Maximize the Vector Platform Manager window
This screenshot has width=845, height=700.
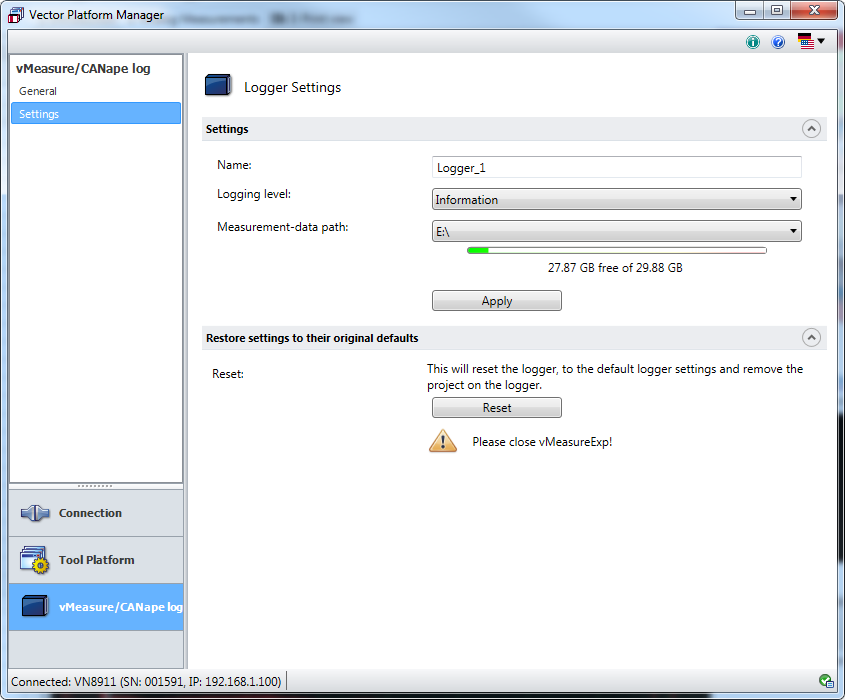click(x=777, y=11)
